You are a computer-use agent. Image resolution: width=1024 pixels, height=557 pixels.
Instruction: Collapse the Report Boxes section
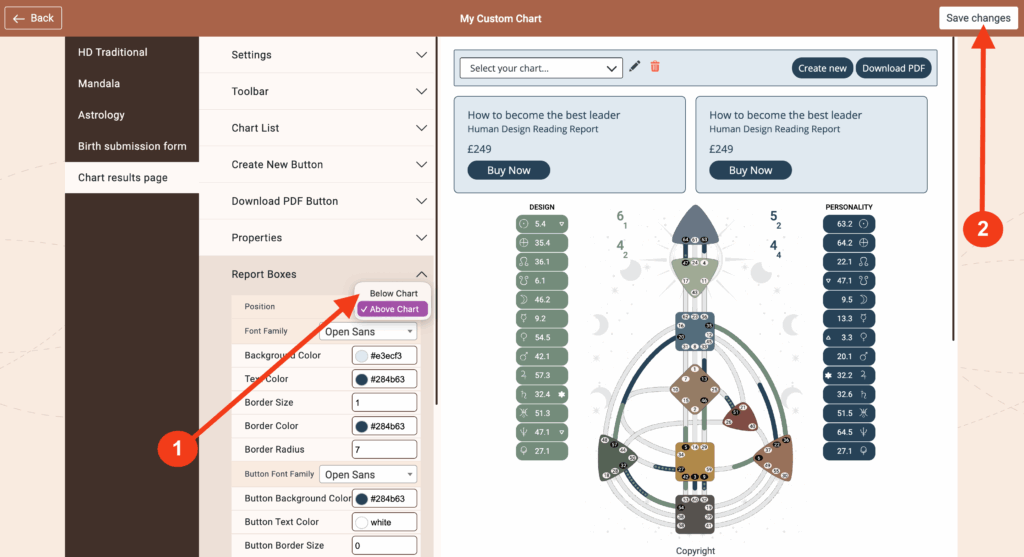[x=421, y=274]
